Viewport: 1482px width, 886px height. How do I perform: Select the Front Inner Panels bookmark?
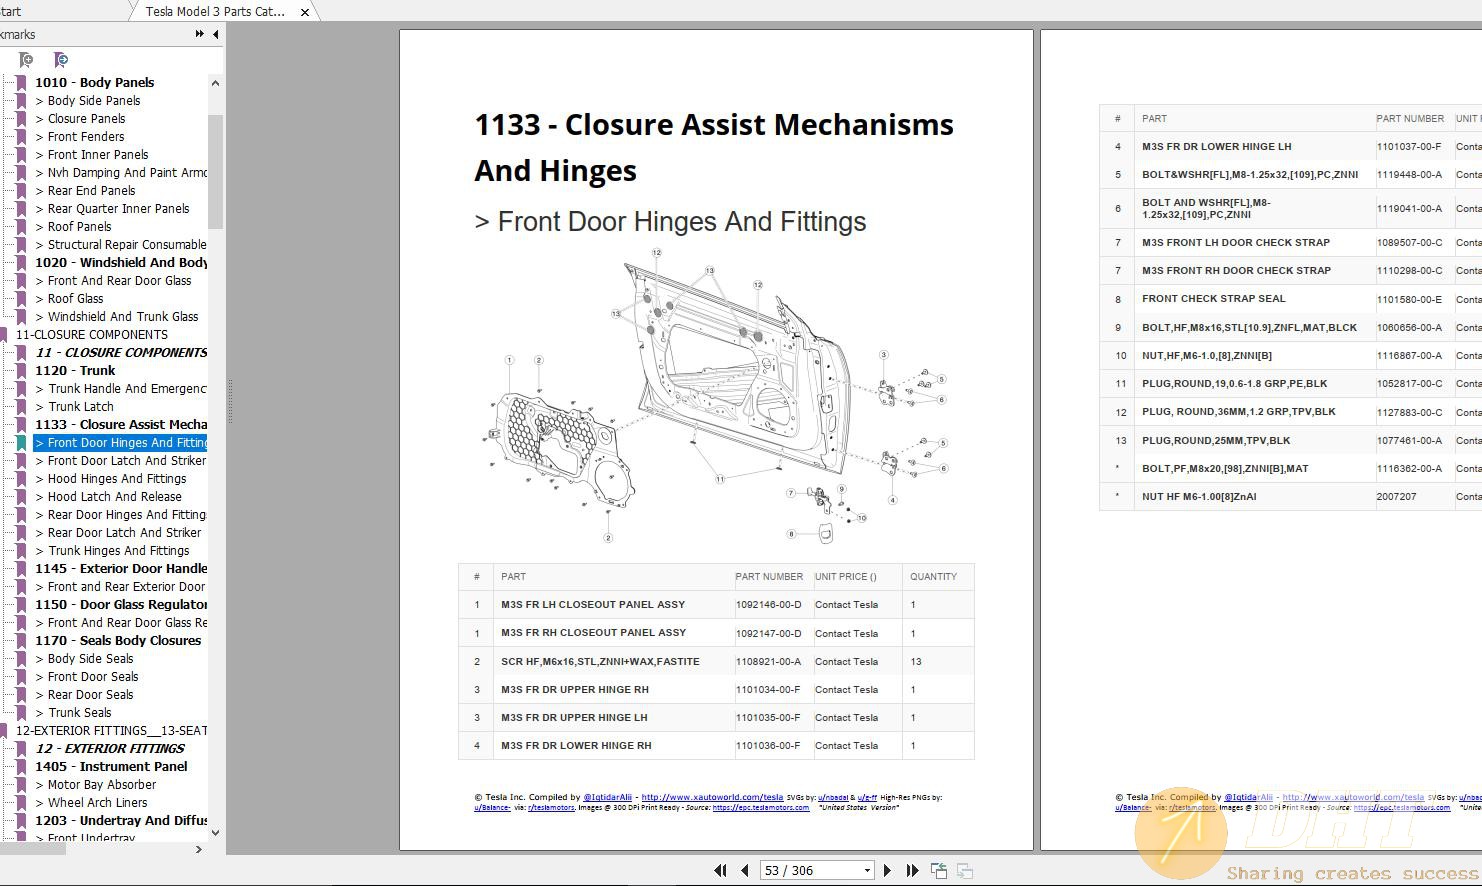92,155
